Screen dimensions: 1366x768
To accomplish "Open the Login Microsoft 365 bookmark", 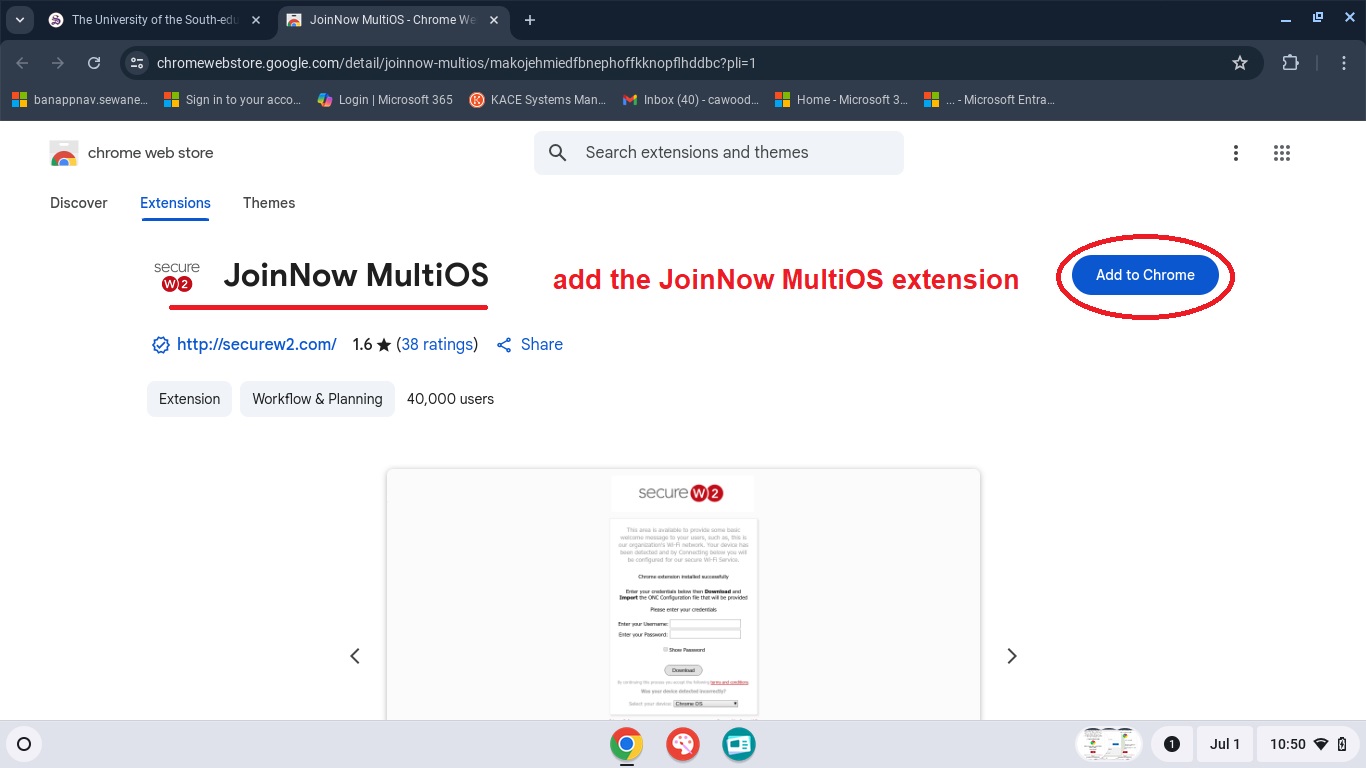I will click(385, 100).
